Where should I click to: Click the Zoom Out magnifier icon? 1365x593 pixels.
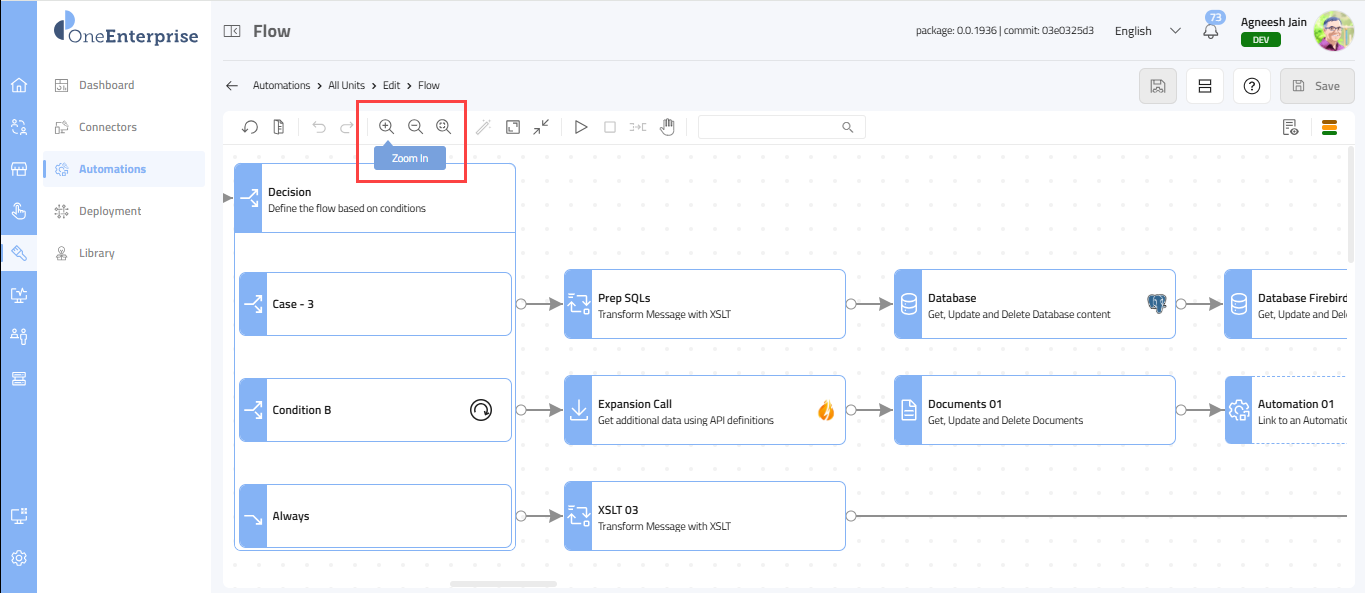click(x=415, y=127)
